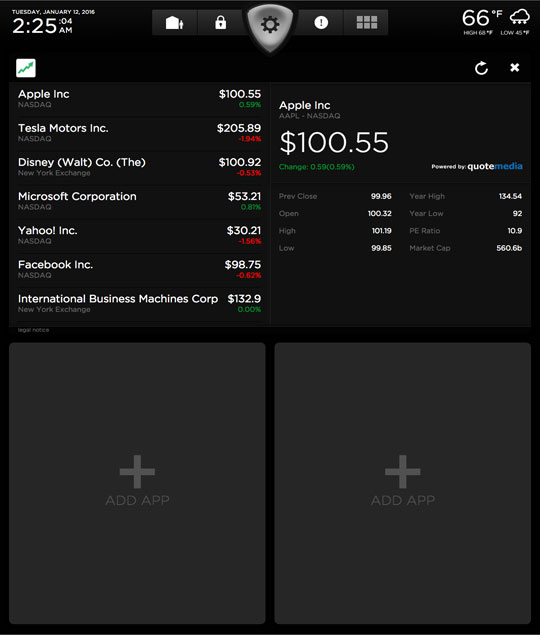The image size is (540, 635).
Task: Click the large $100.55 detail price
Action: point(334,143)
